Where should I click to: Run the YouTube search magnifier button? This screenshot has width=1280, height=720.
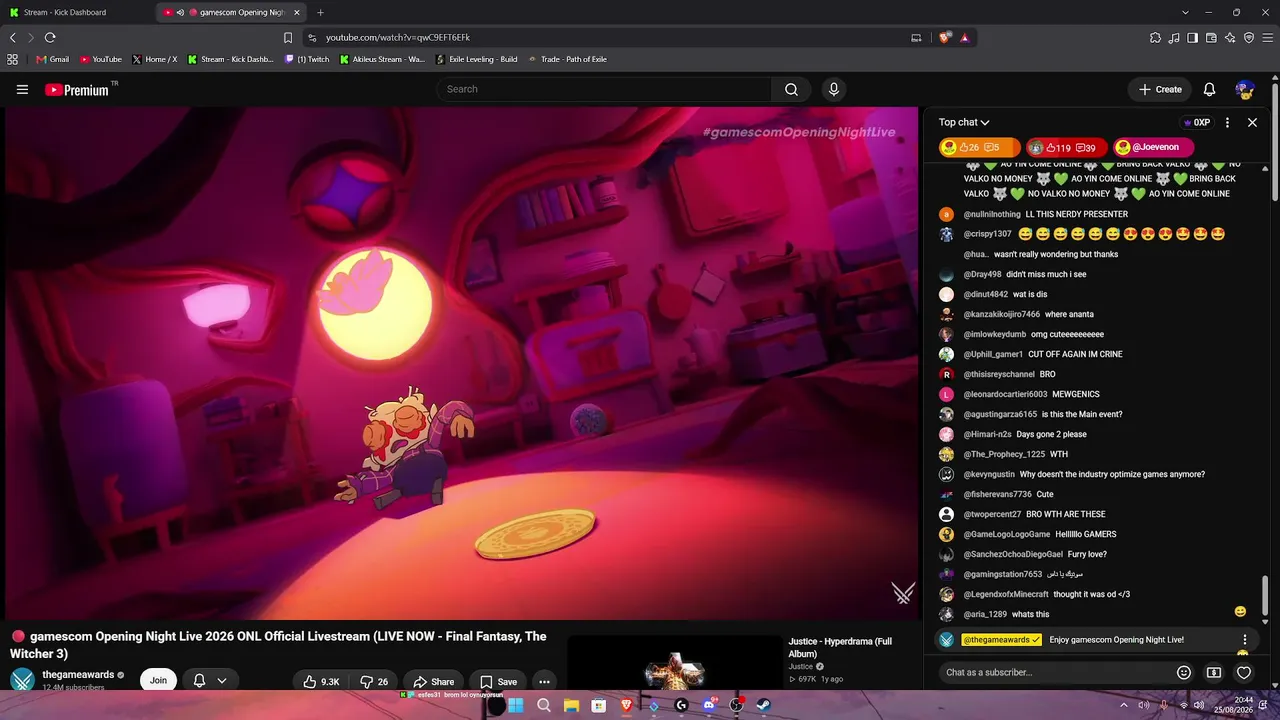[x=791, y=89]
